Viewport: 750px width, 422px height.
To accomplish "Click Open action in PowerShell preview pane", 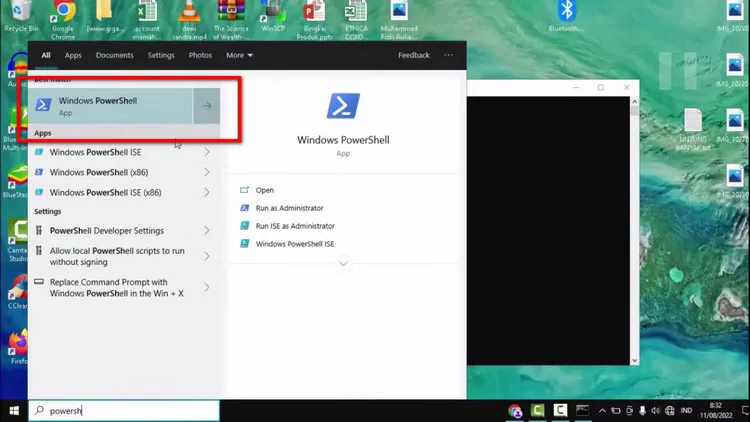I will (265, 190).
